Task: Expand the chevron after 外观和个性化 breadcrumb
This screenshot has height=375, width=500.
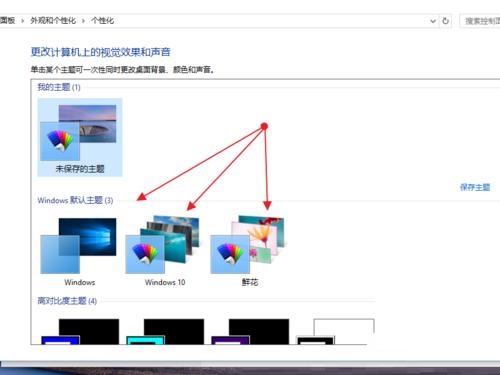Action: [x=83, y=21]
